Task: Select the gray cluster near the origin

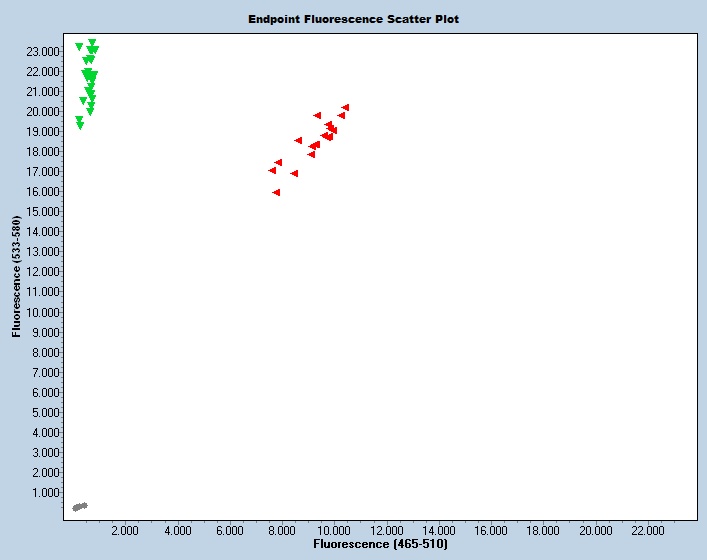Action: click(80, 507)
